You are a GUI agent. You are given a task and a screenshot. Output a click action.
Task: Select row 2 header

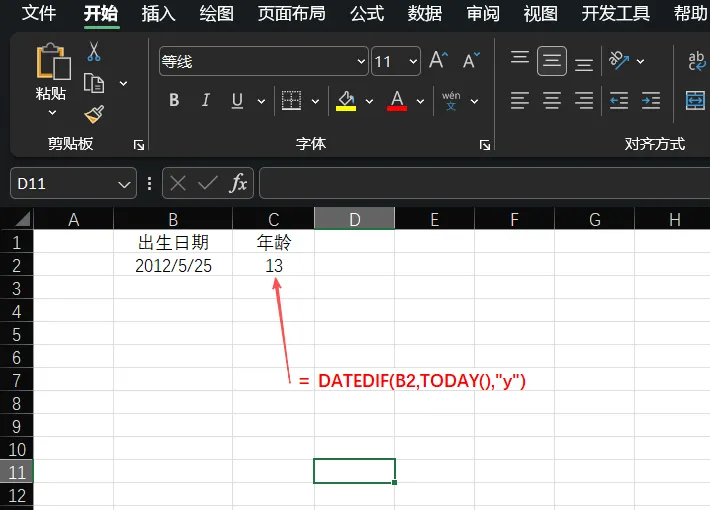(x=16, y=265)
